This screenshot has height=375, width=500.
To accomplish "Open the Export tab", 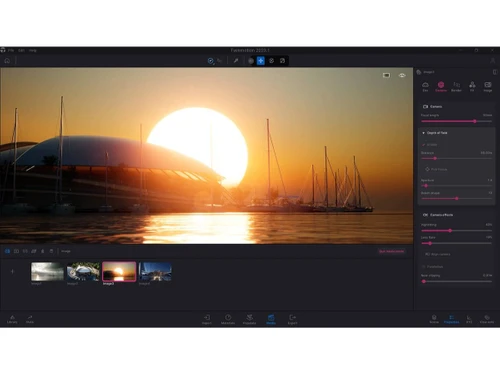I will pos(292,319).
